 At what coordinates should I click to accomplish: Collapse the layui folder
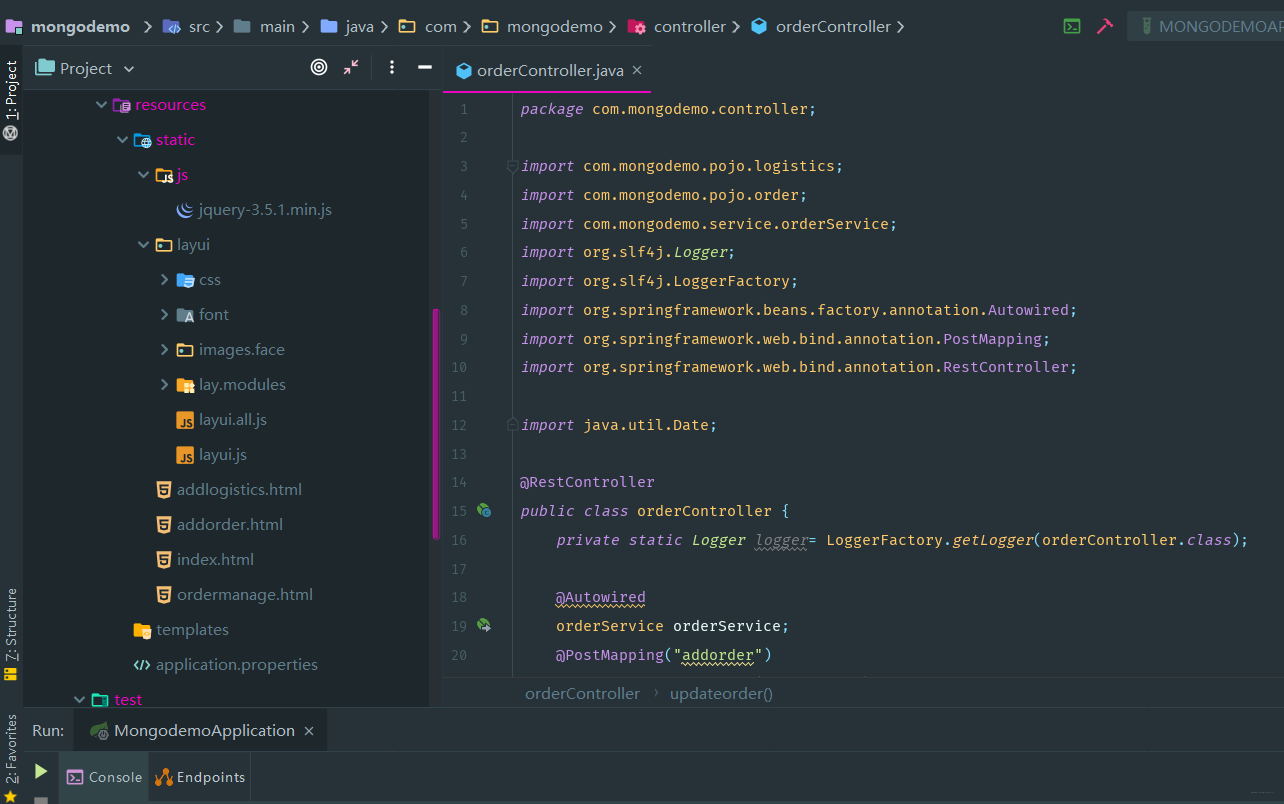click(144, 245)
